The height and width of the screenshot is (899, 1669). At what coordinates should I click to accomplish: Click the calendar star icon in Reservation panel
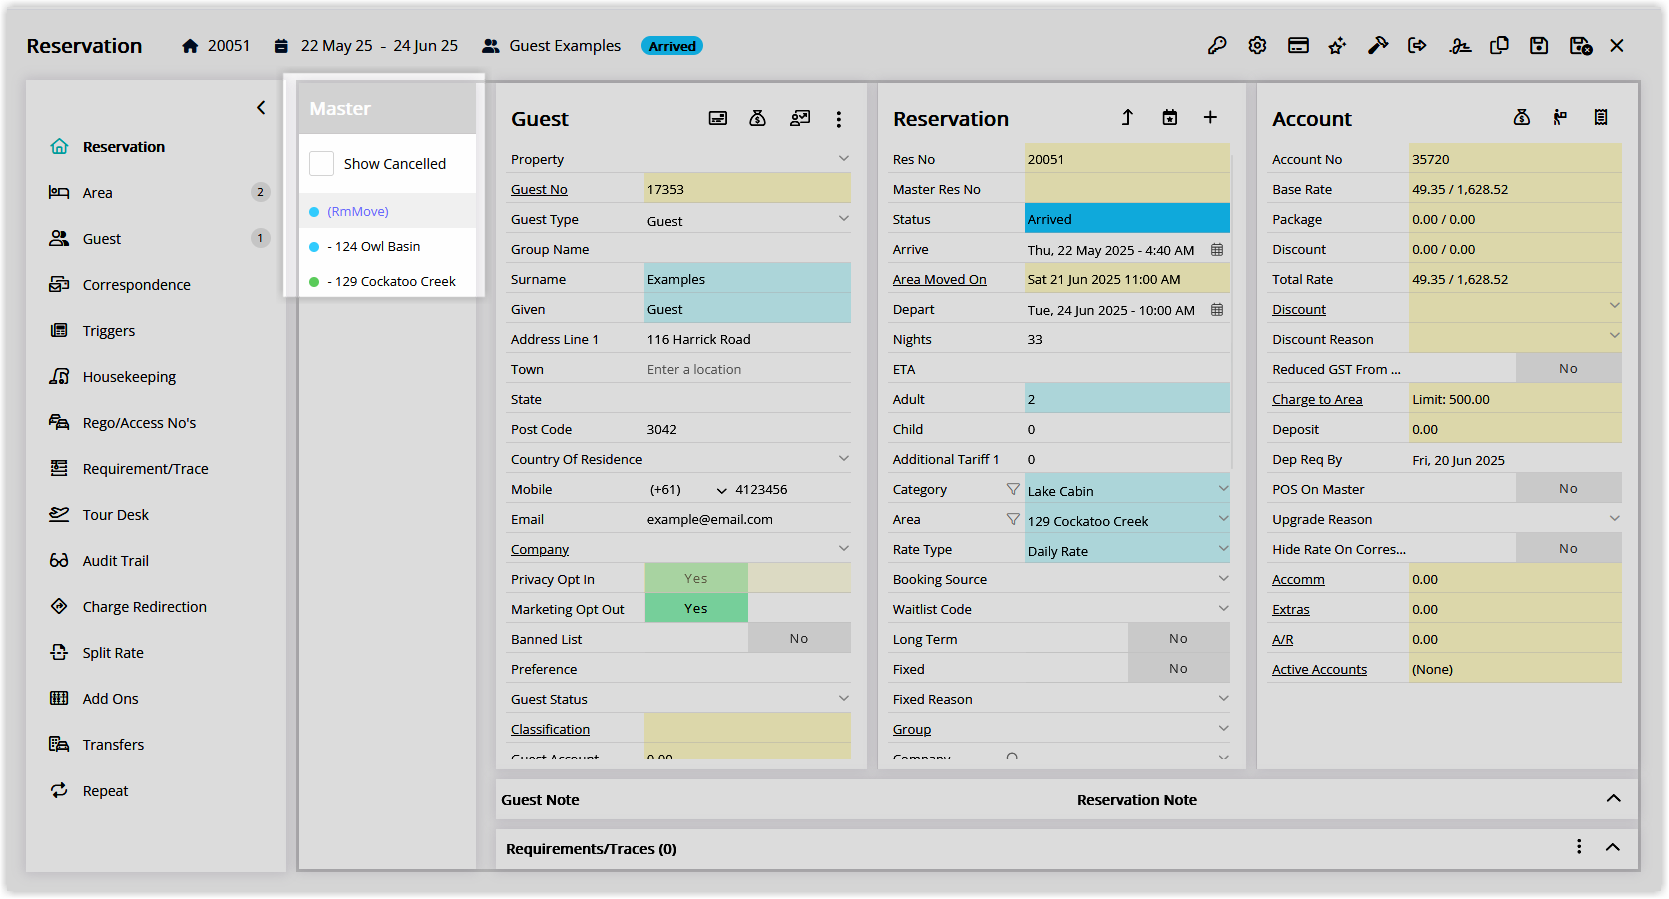tap(1170, 118)
